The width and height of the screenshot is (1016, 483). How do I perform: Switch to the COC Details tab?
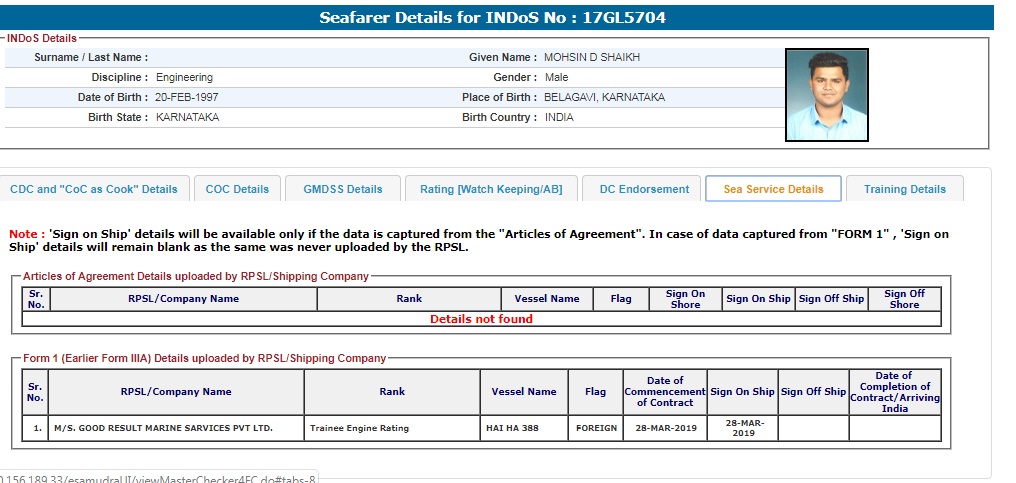(237, 189)
